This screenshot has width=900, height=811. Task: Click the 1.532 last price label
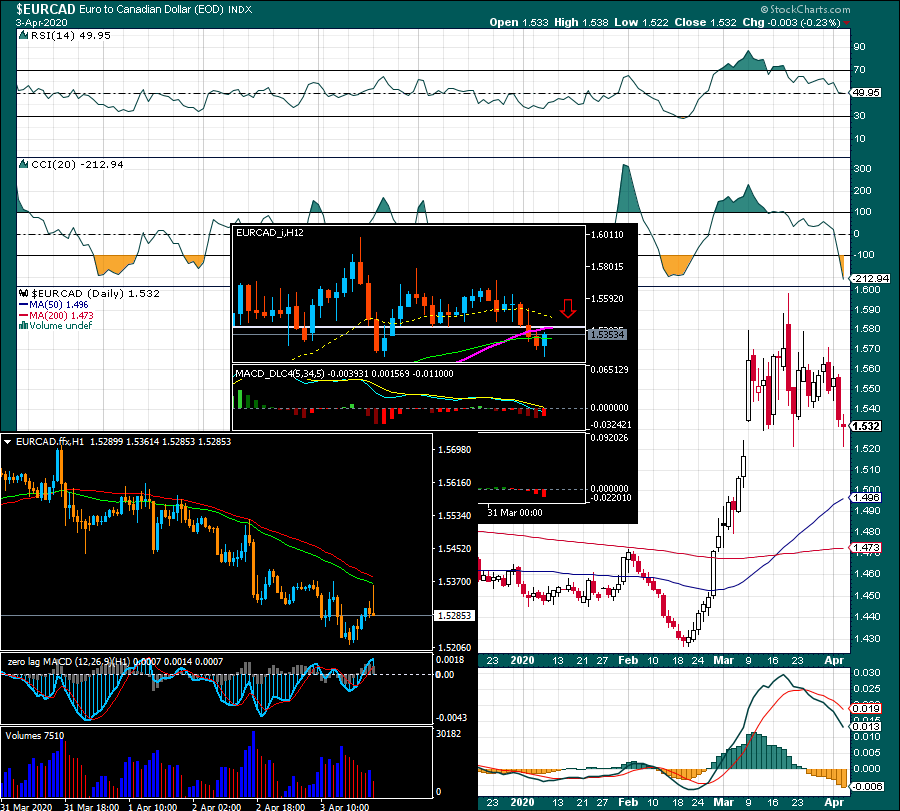866,426
